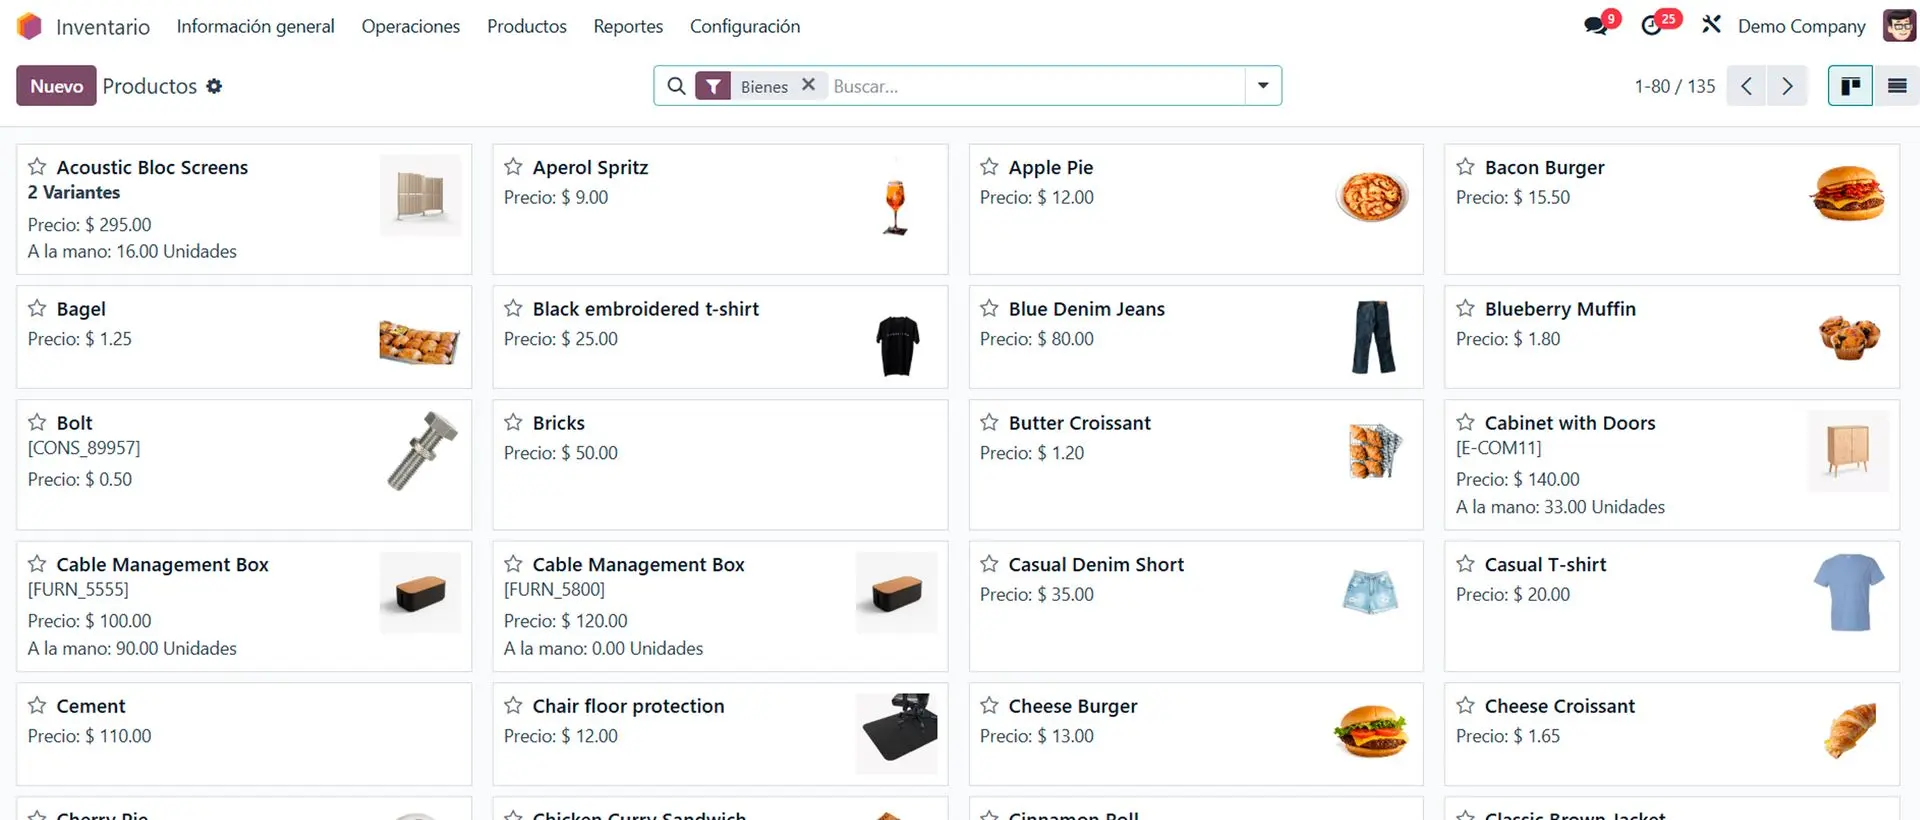The image size is (1920, 820).
Task: Click the "Precio: $ 50.00" Bricks price
Action: click(x=561, y=453)
